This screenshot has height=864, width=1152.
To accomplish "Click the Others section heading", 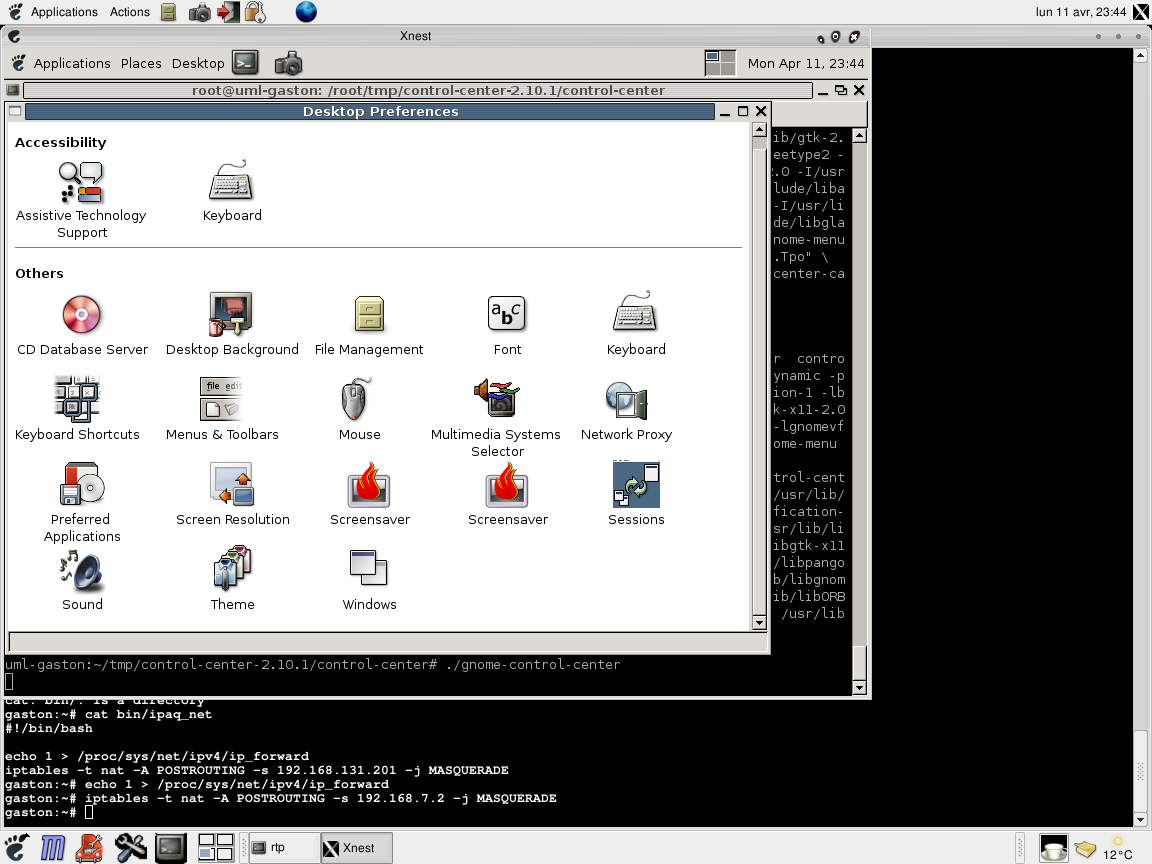I will (40, 273).
